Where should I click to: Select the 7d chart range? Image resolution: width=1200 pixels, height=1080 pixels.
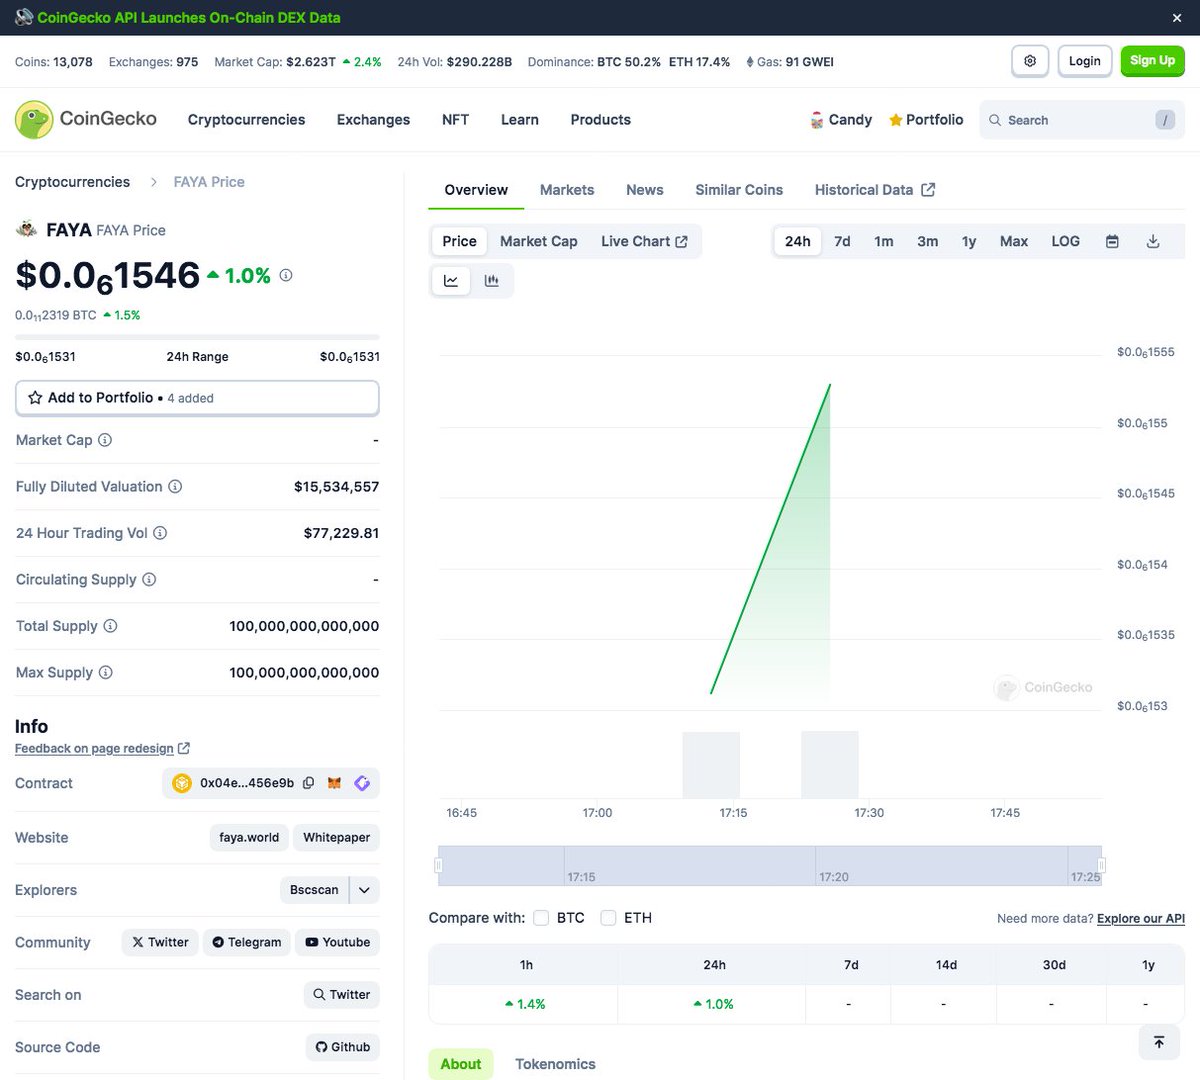tap(842, 241)
